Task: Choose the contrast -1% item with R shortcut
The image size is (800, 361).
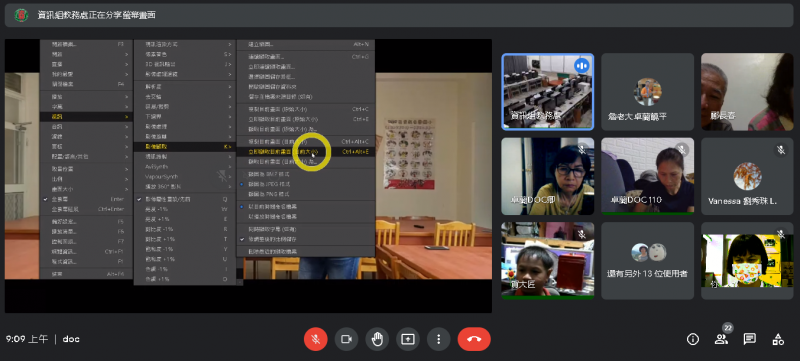Action: pyautogui.click(x=185, y=229)
